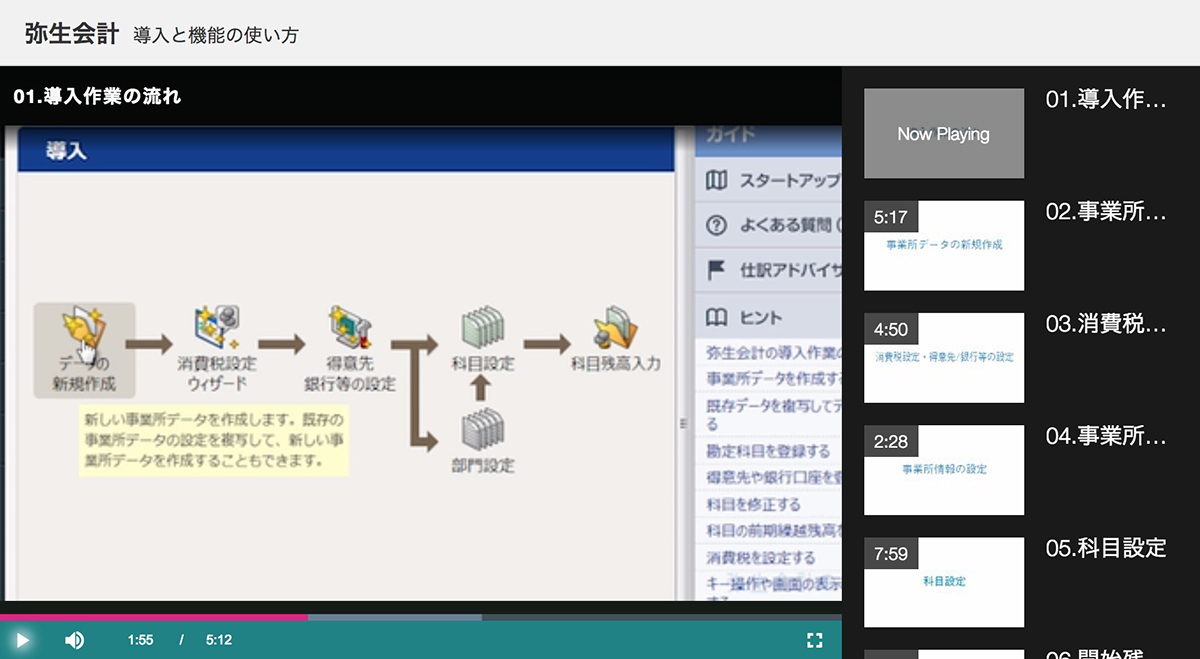This screenshot has width=1200, height=659.
Task: Click the 消費税を設定する hint
Action: [x=761, y=557]
